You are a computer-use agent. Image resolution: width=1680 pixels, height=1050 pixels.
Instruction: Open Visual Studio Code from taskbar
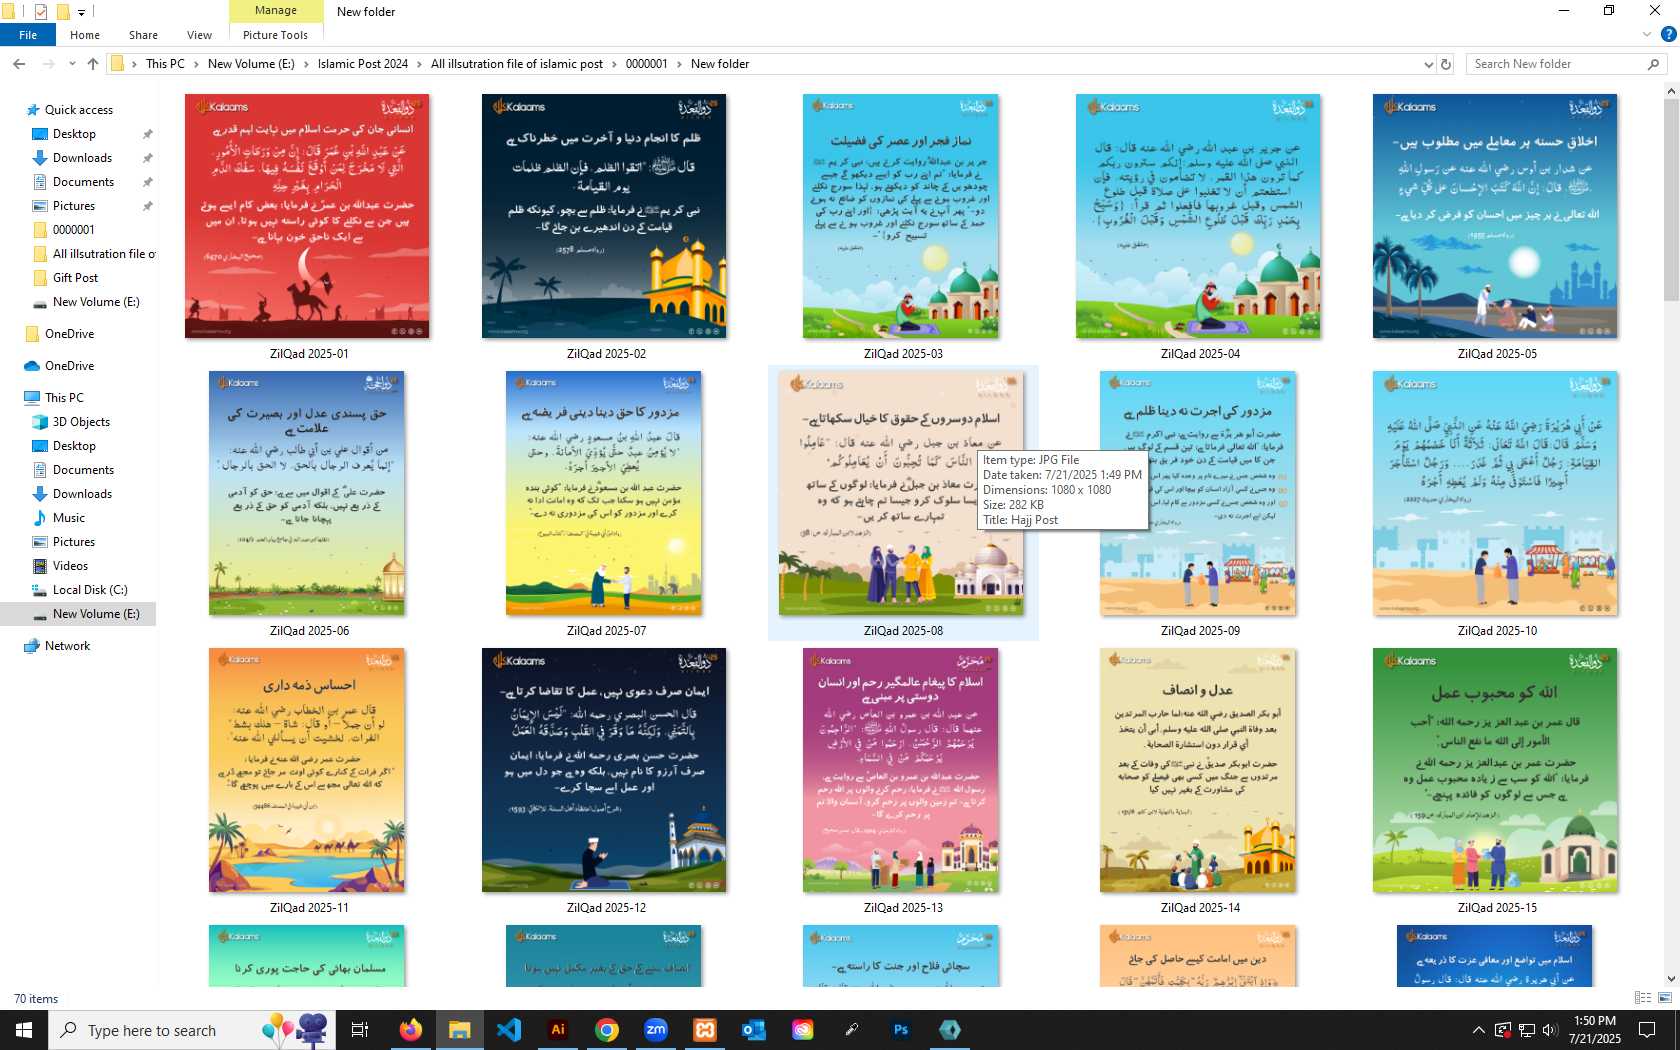(x=509, y=1030)
